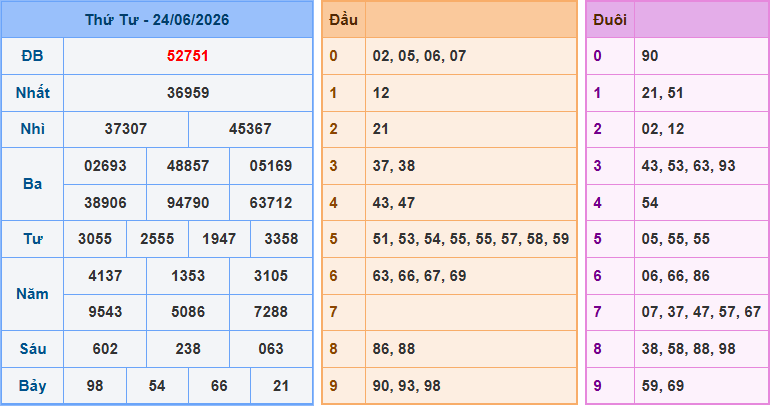Viewport: 771px width, 406px height.
Task: Click the Ba prize number 38906
Action: [105, 203]
